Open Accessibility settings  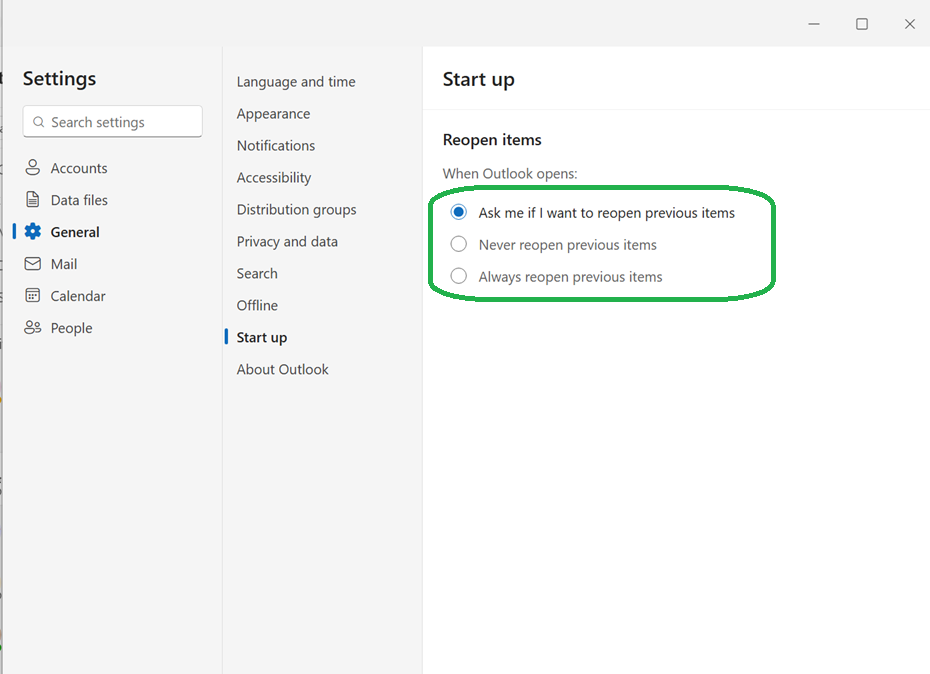pos(274,178)
